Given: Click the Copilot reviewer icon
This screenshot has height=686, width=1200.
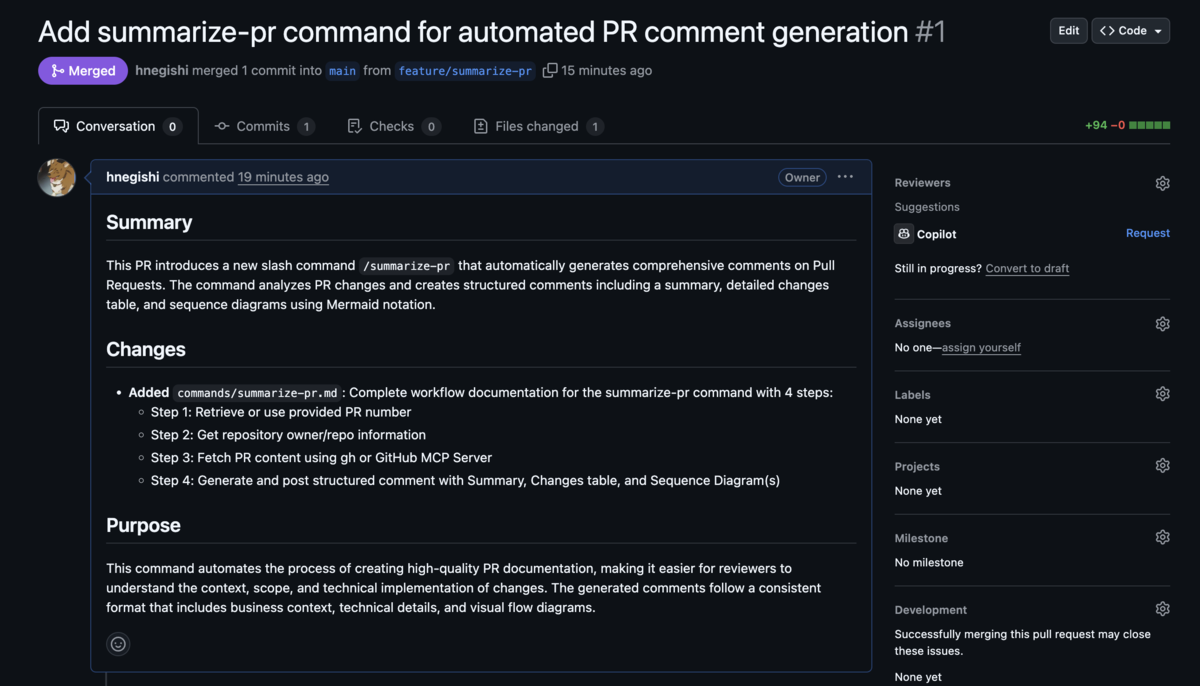Looking at the screenshot, I should coord(903,234).
